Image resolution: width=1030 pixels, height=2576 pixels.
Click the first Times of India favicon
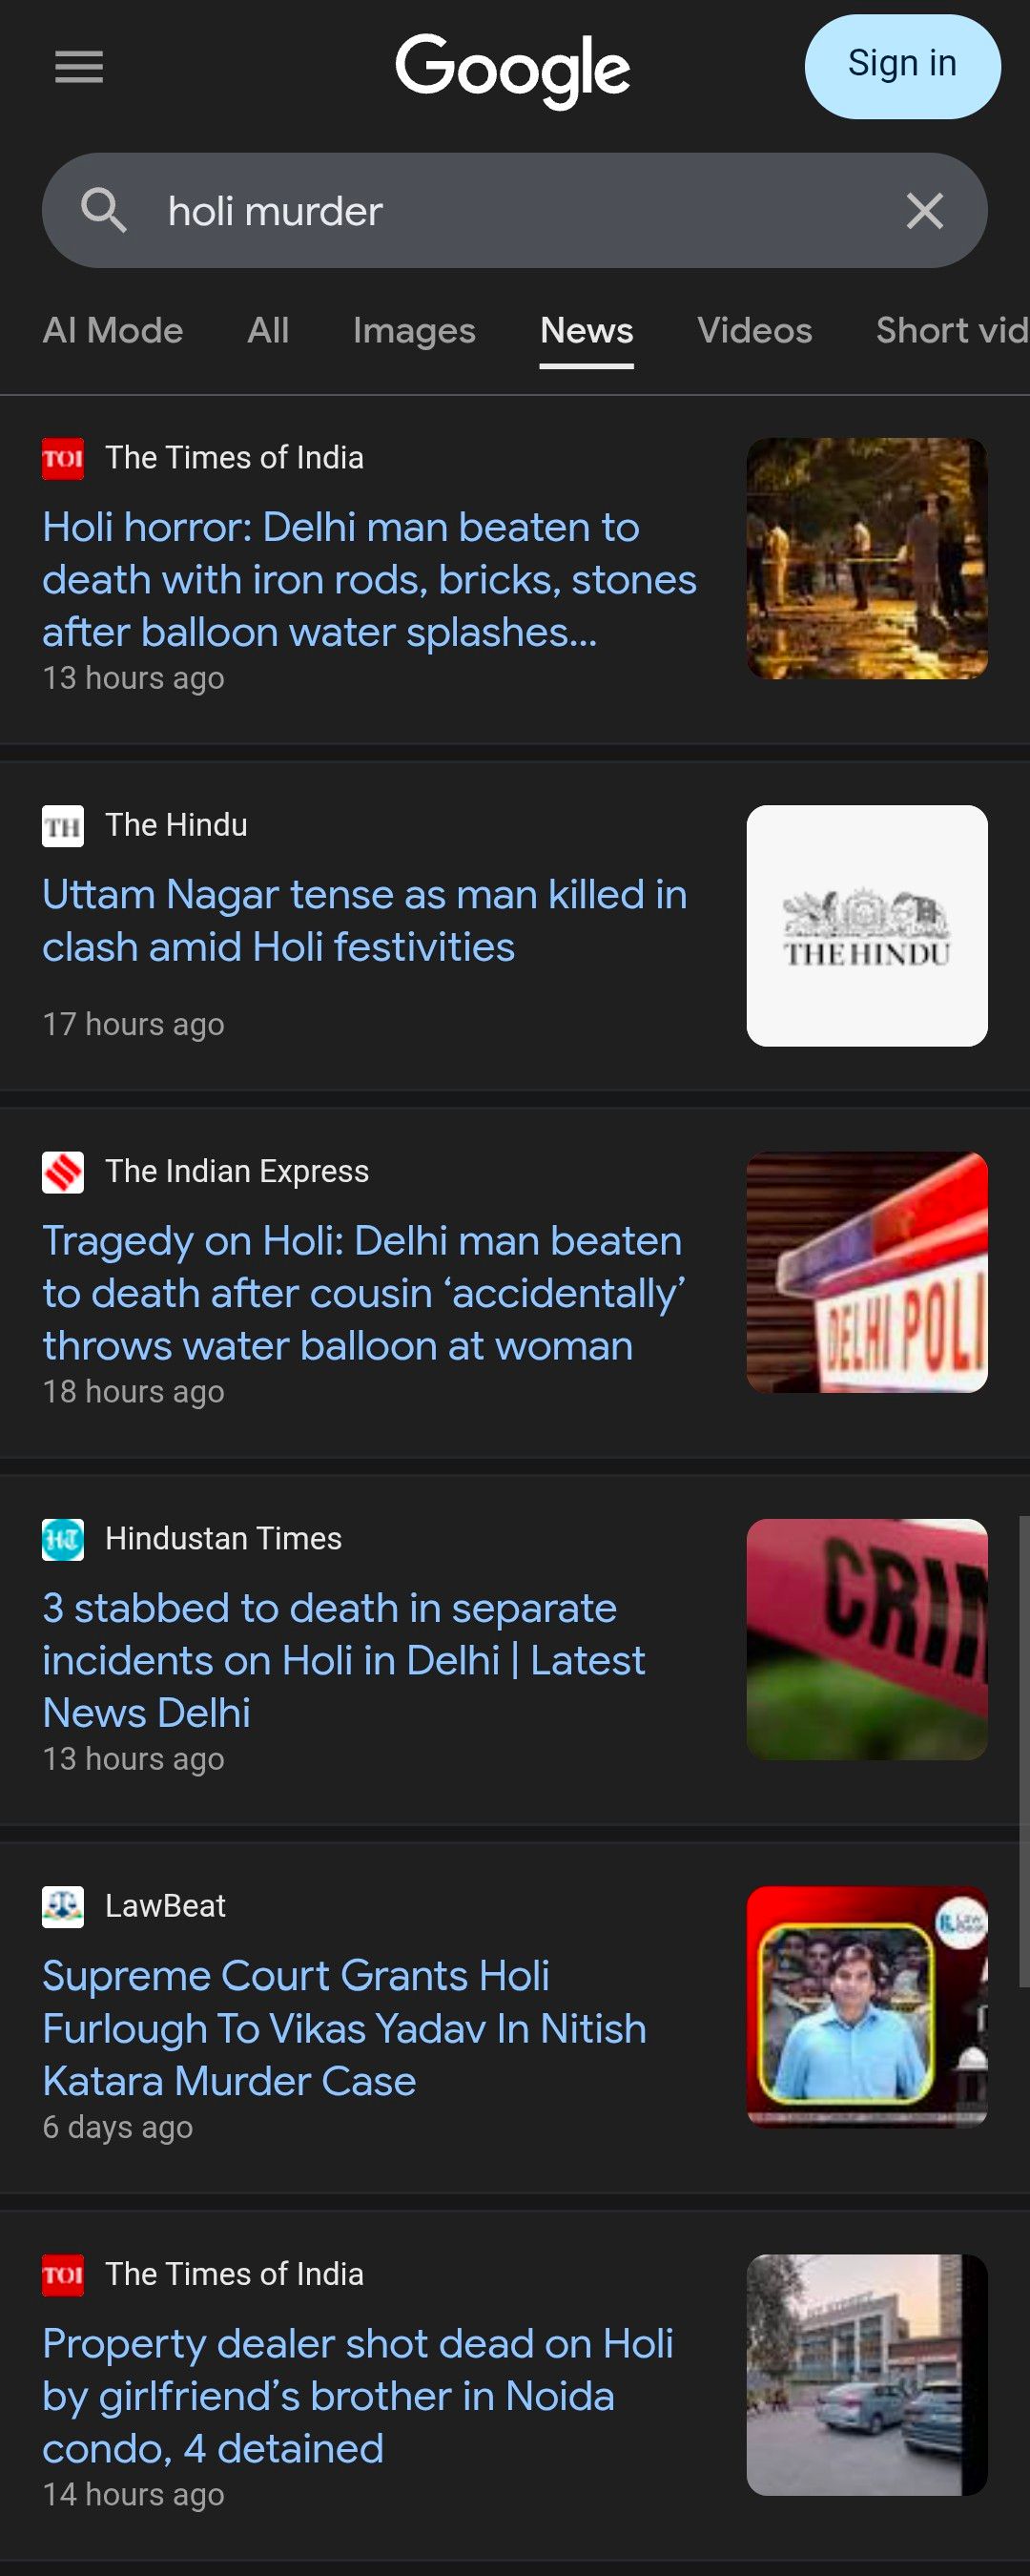tap(63, 459)
